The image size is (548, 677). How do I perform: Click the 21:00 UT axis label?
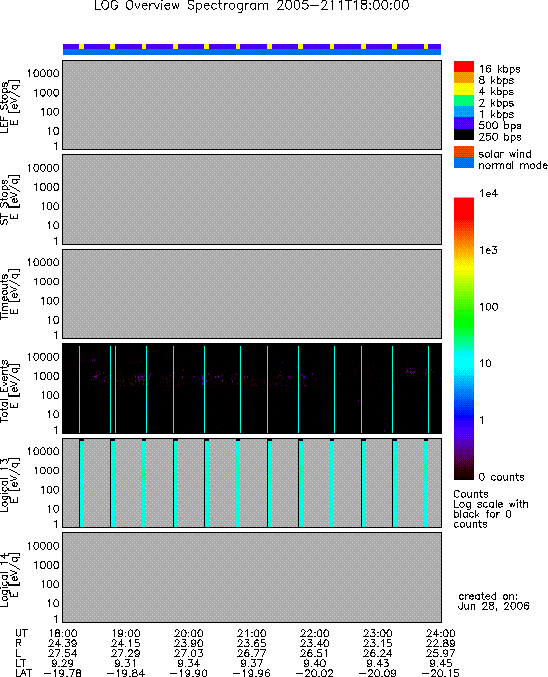251,633
